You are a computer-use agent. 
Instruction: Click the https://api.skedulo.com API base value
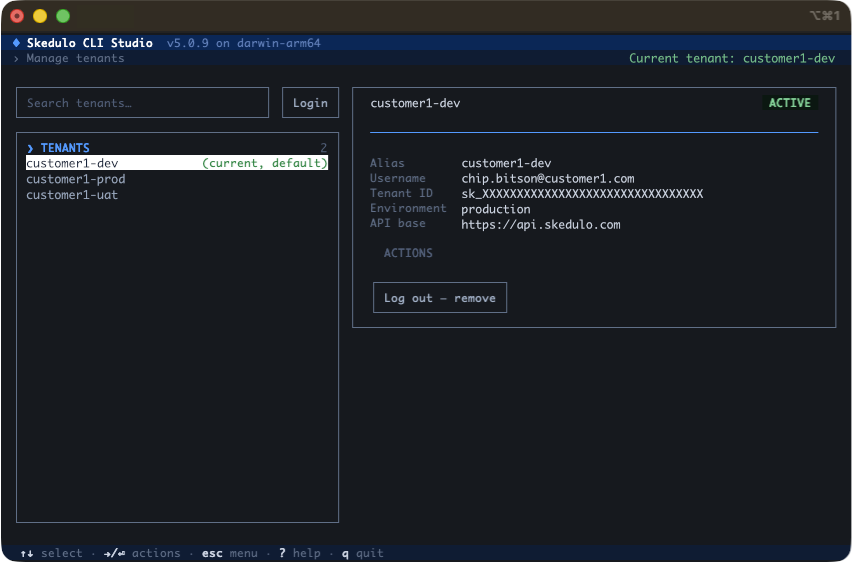541,224
